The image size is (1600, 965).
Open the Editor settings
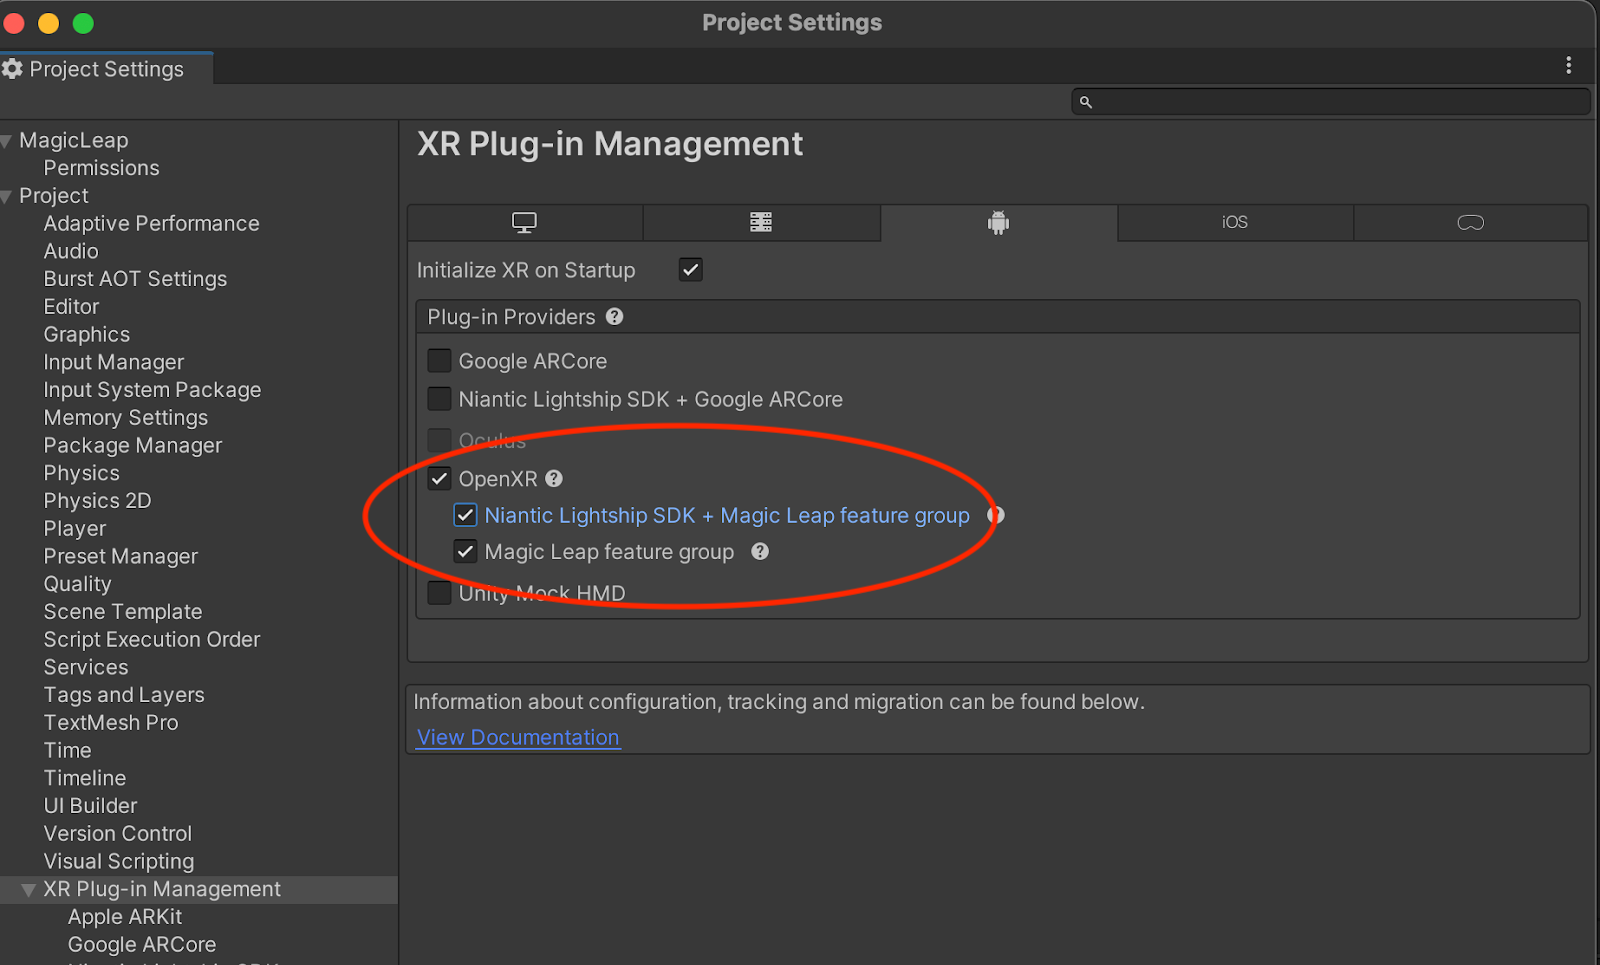71,307
